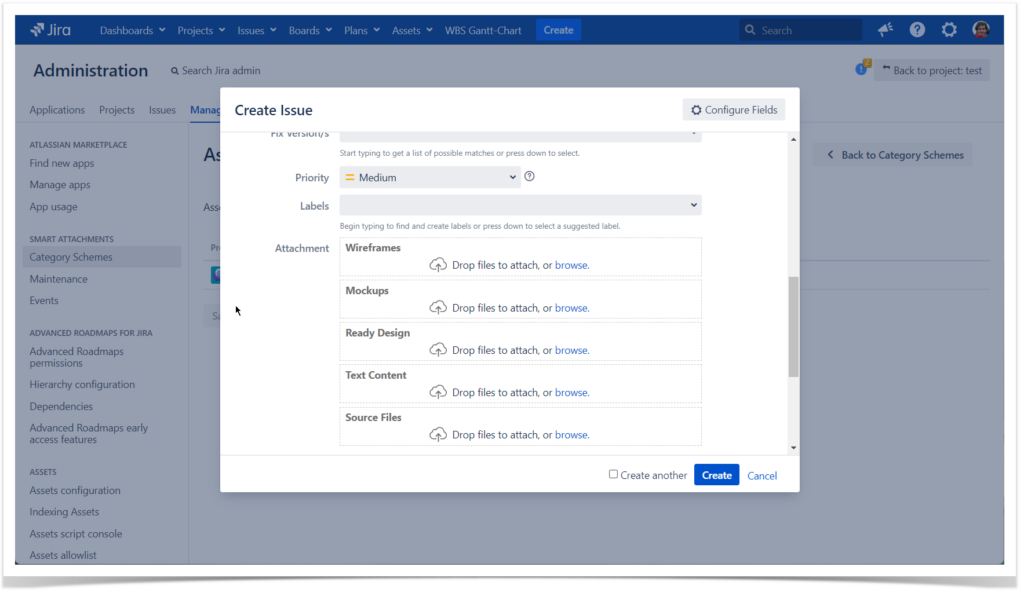Open Configure Fields in the dialog header
This screenshot has width=1024, height=593.
coord(733,109)
